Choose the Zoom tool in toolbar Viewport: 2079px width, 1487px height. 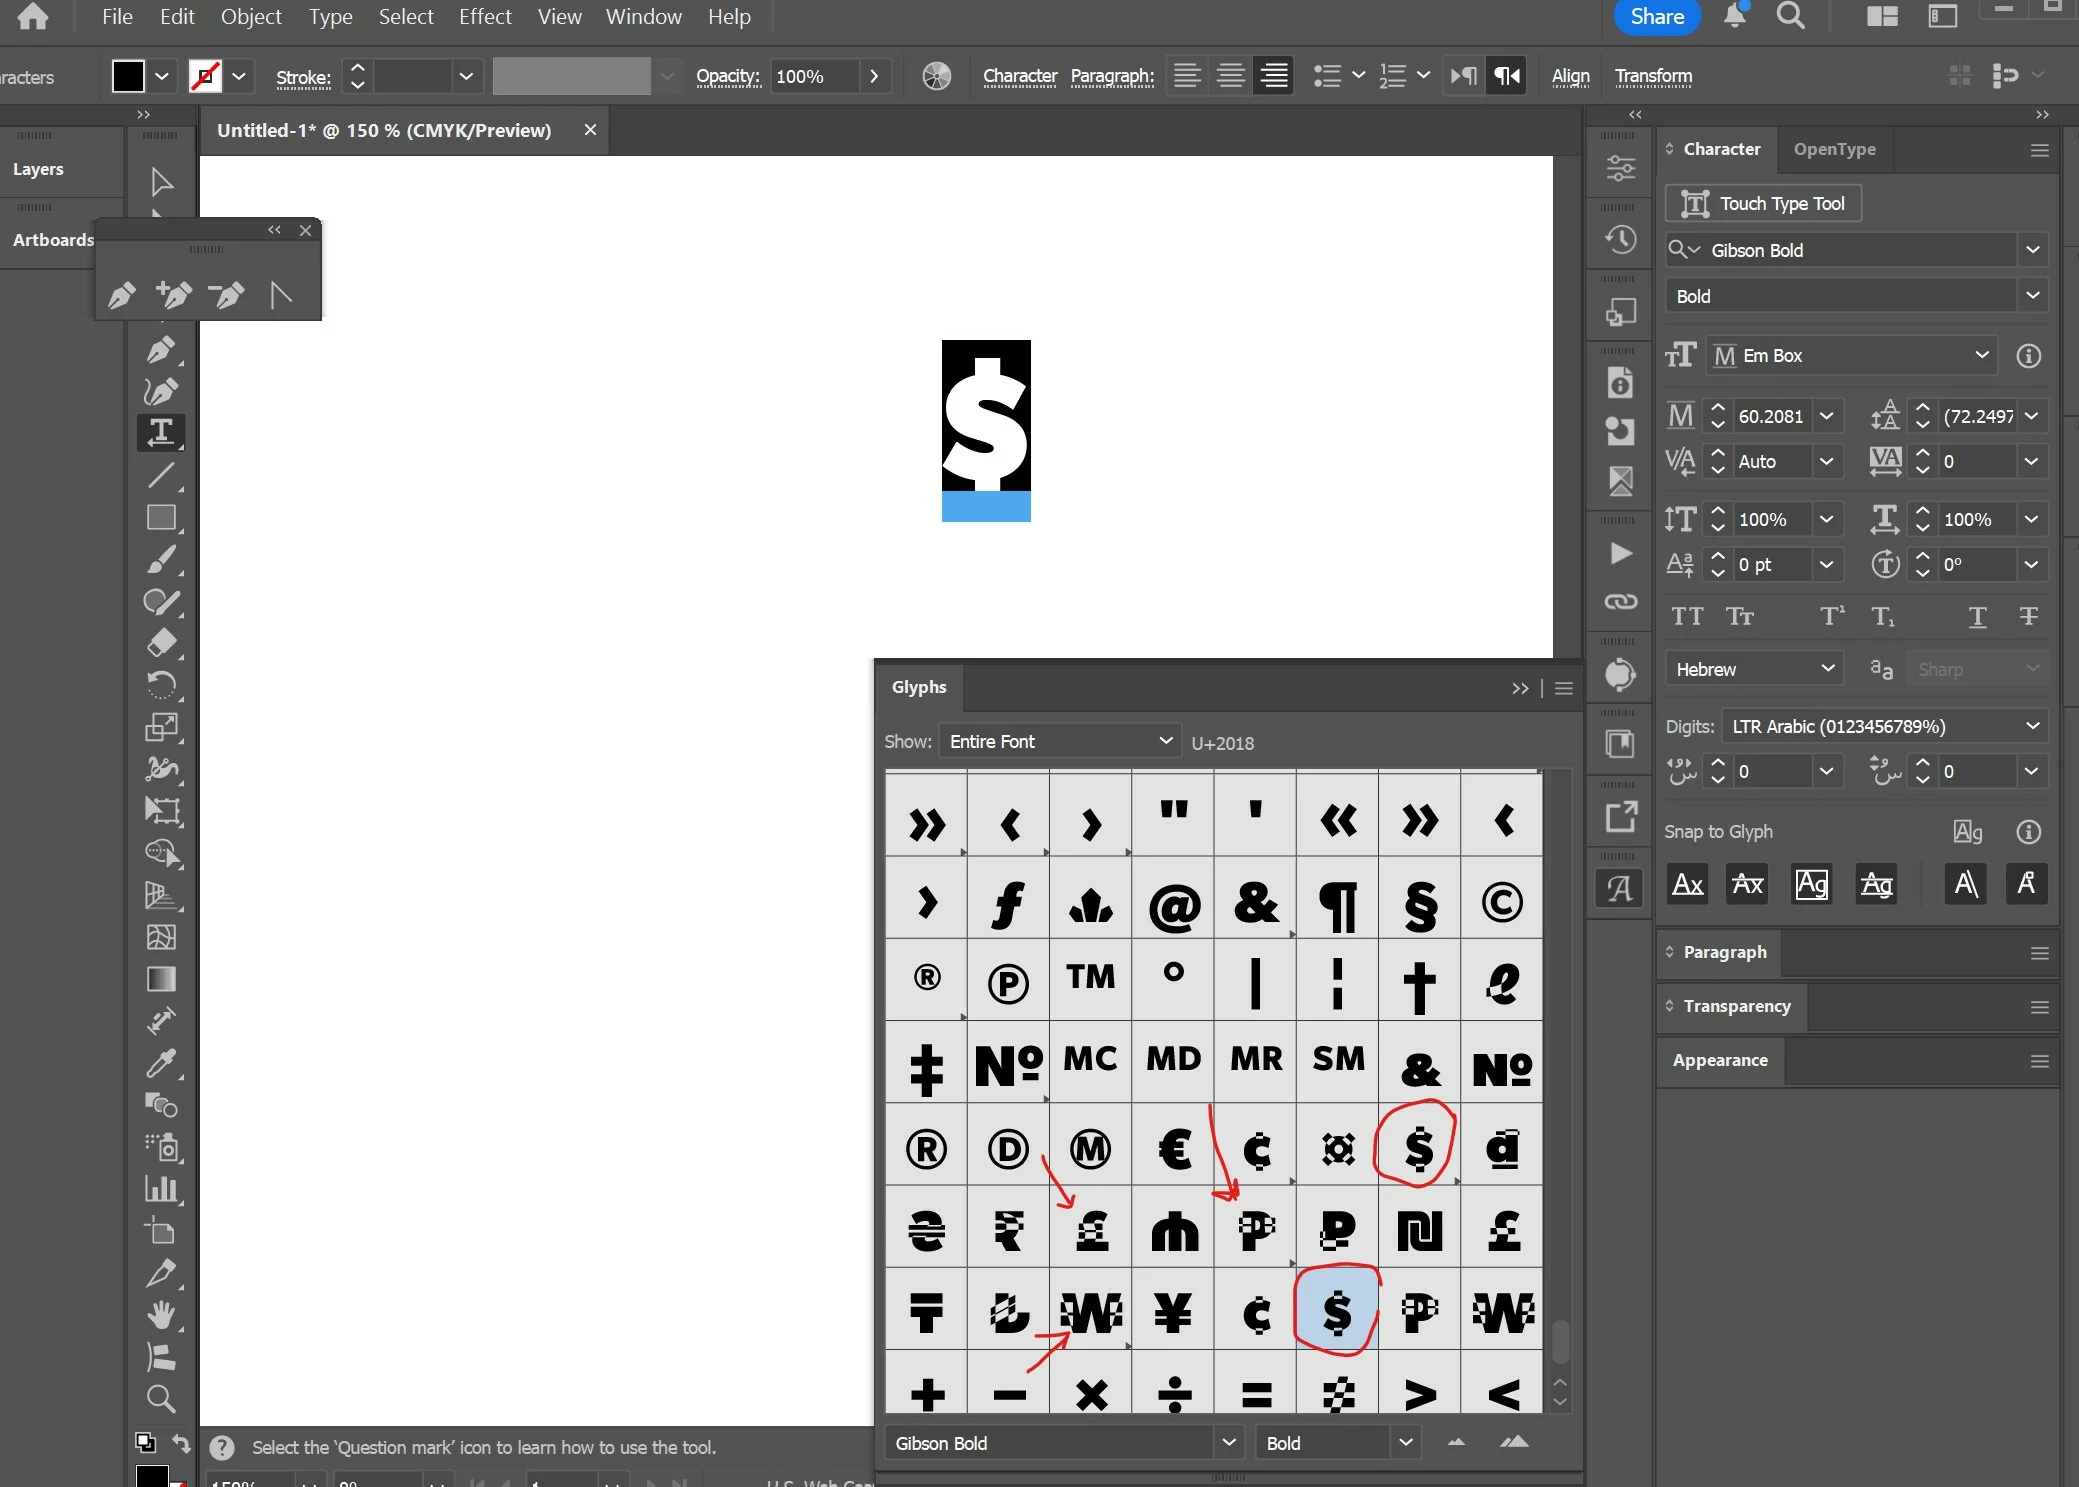(160, 1398)
